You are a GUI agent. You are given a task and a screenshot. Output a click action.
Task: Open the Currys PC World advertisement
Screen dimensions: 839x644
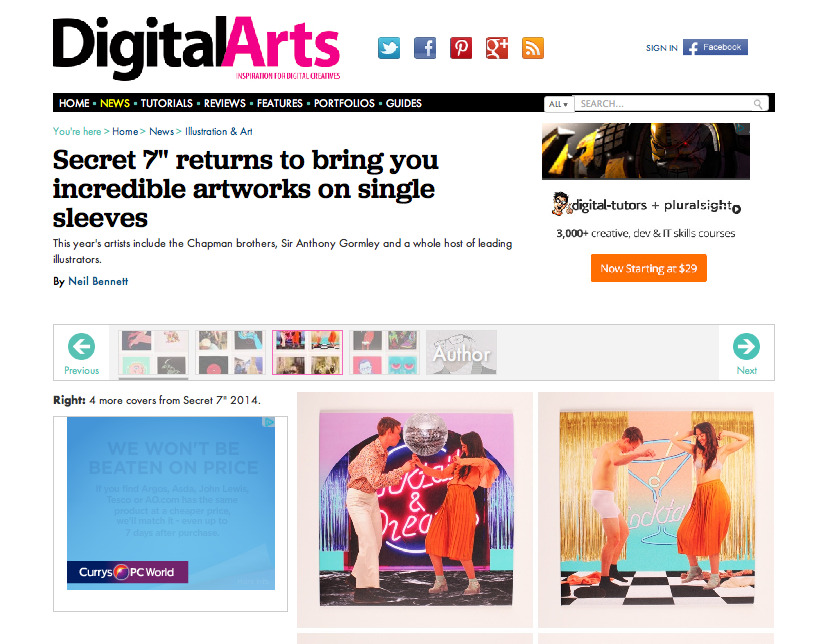tap(171, 503)
